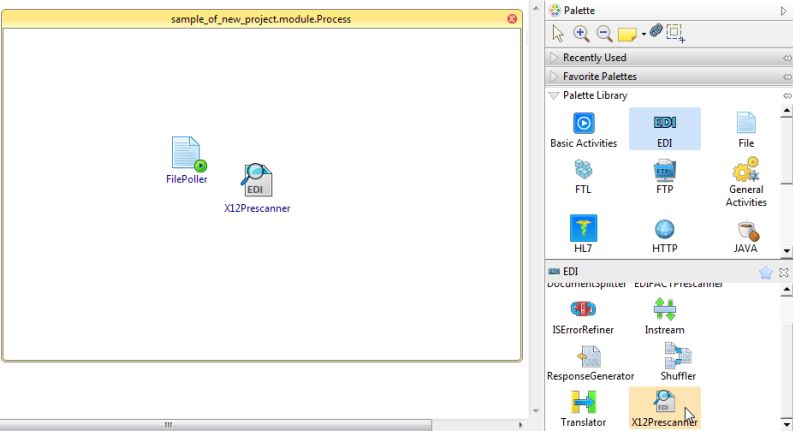Click the Zoom In magnifier tool
Image resolution: width=793 pixels, height=431 pixels.
pos(581,33)
